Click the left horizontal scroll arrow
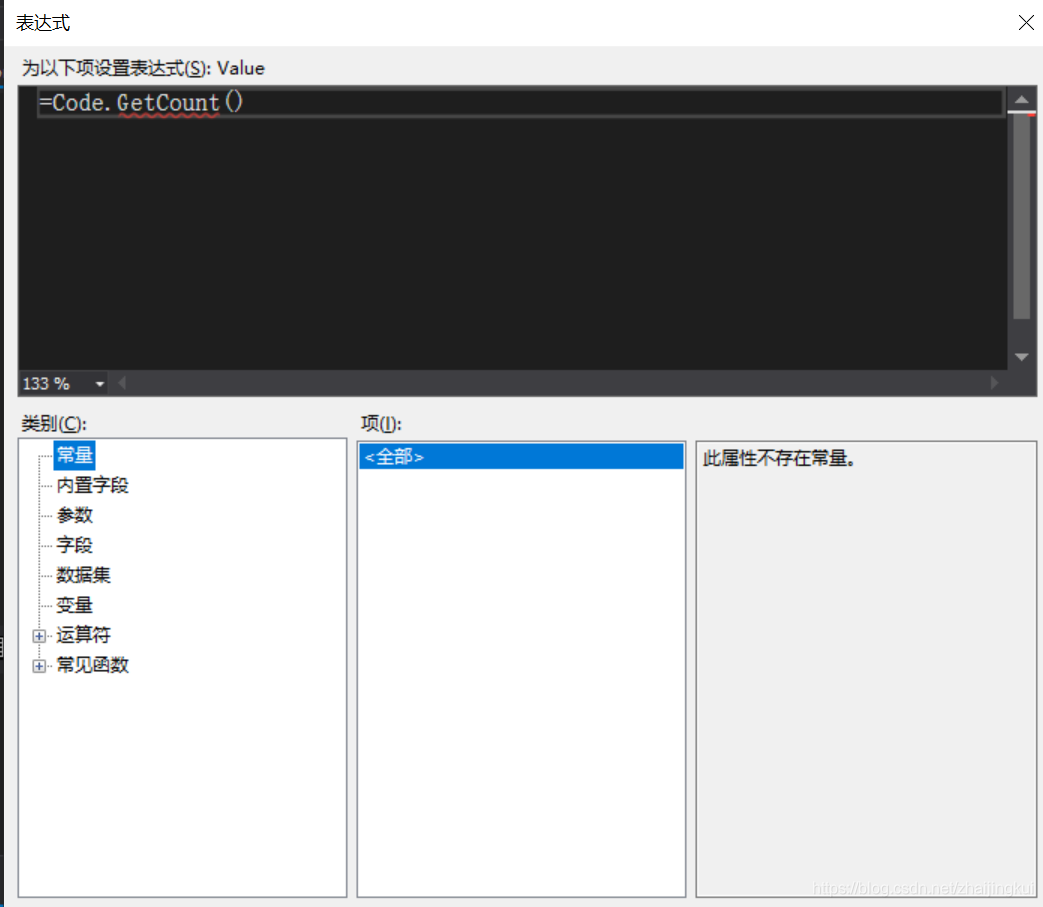The image size is (1043, 907). click(x=121, y=383)
